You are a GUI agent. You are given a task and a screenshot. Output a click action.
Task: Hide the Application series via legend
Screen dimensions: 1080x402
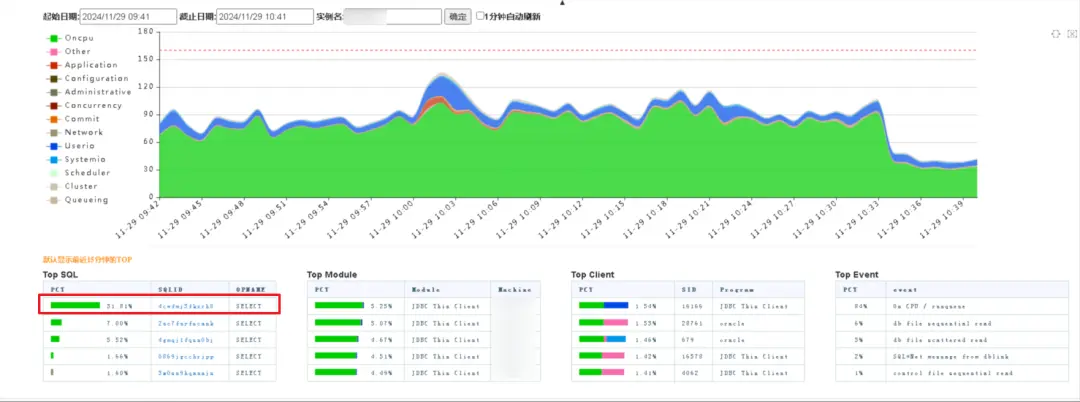[x=81, y=65]
